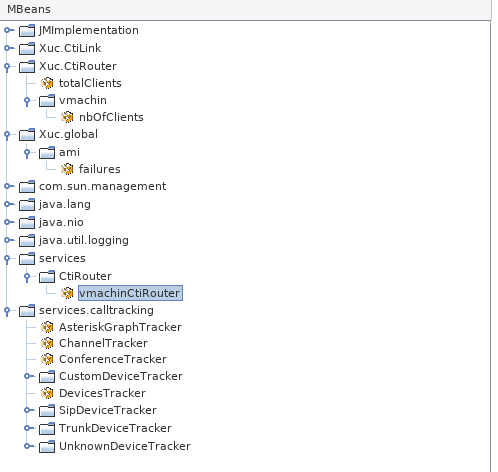Expand the JMImplementation node

point(8,30)
